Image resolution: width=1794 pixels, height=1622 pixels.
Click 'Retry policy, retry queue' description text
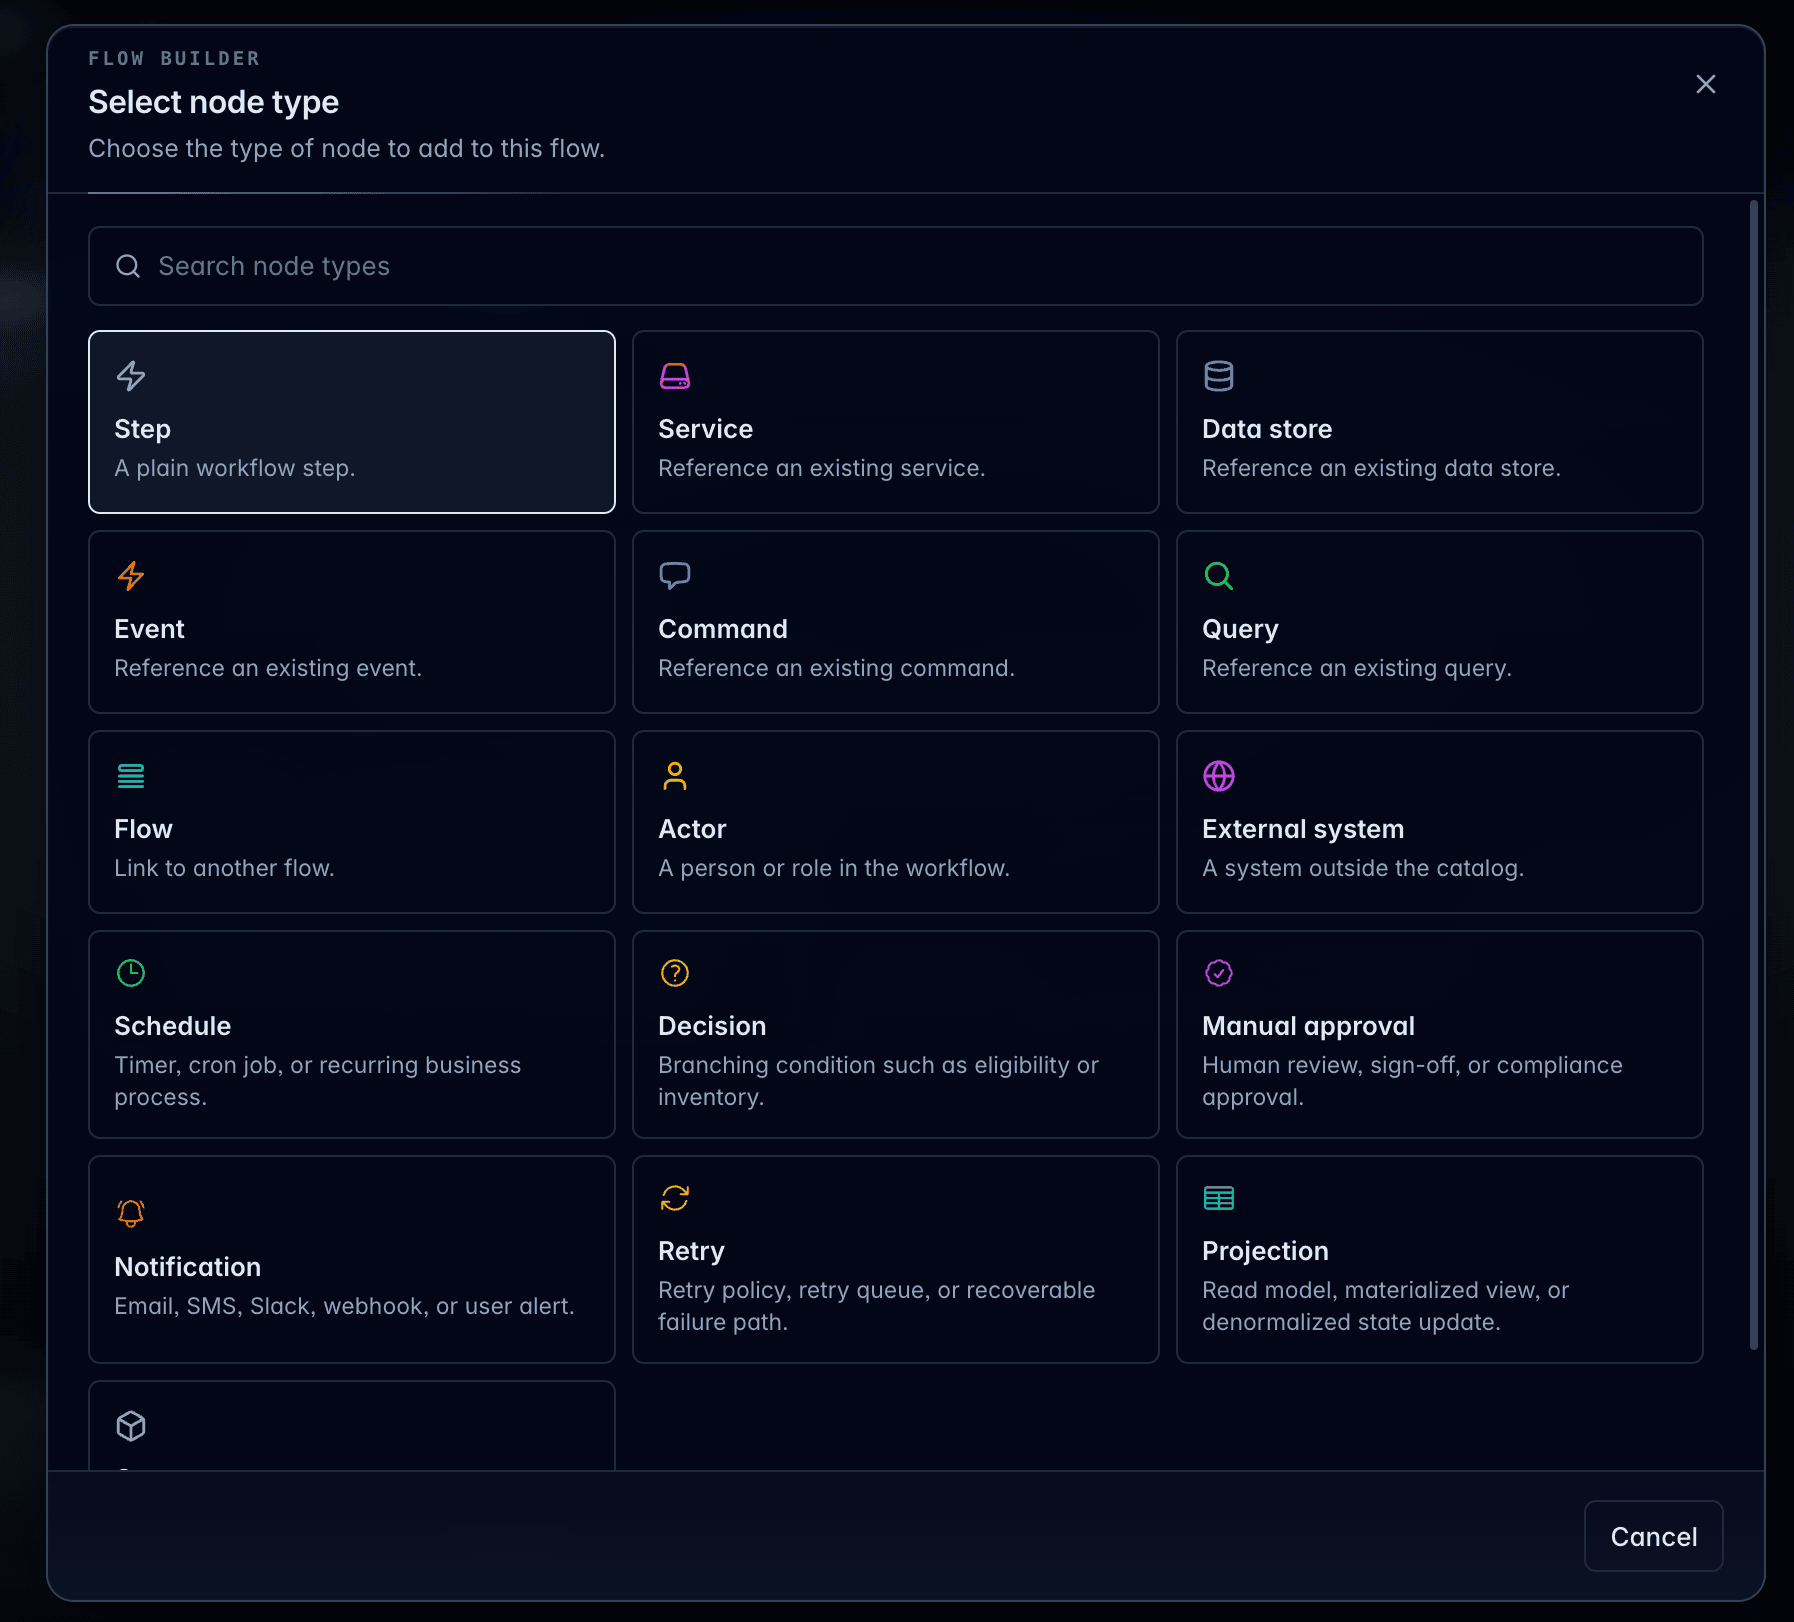click(876, 1306)
